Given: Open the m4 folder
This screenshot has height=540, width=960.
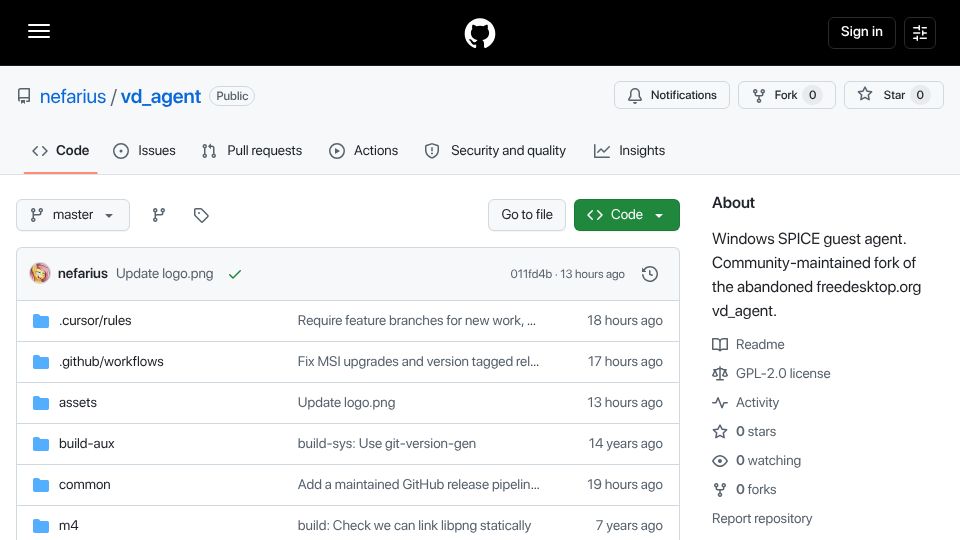Looking at the screenshot, I should (x=69, y=526).
